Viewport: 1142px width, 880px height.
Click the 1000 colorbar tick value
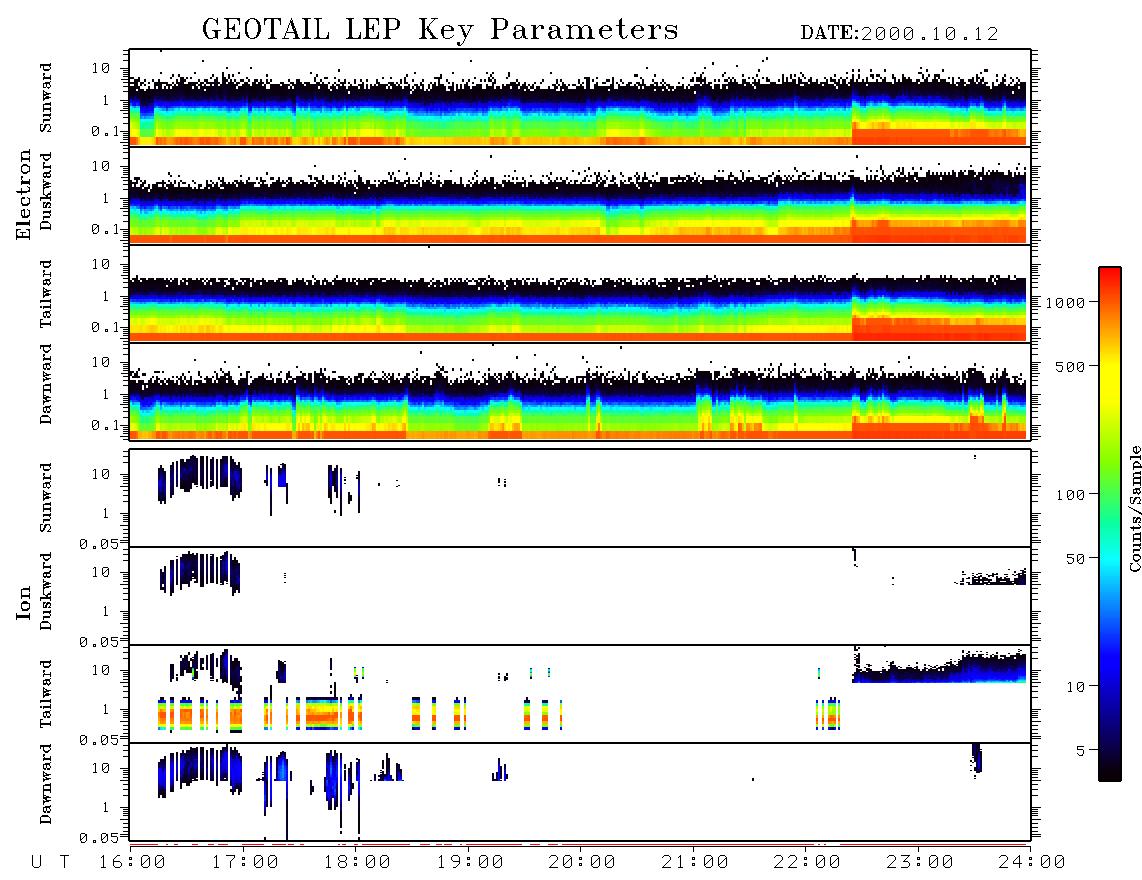[1066, 302]
